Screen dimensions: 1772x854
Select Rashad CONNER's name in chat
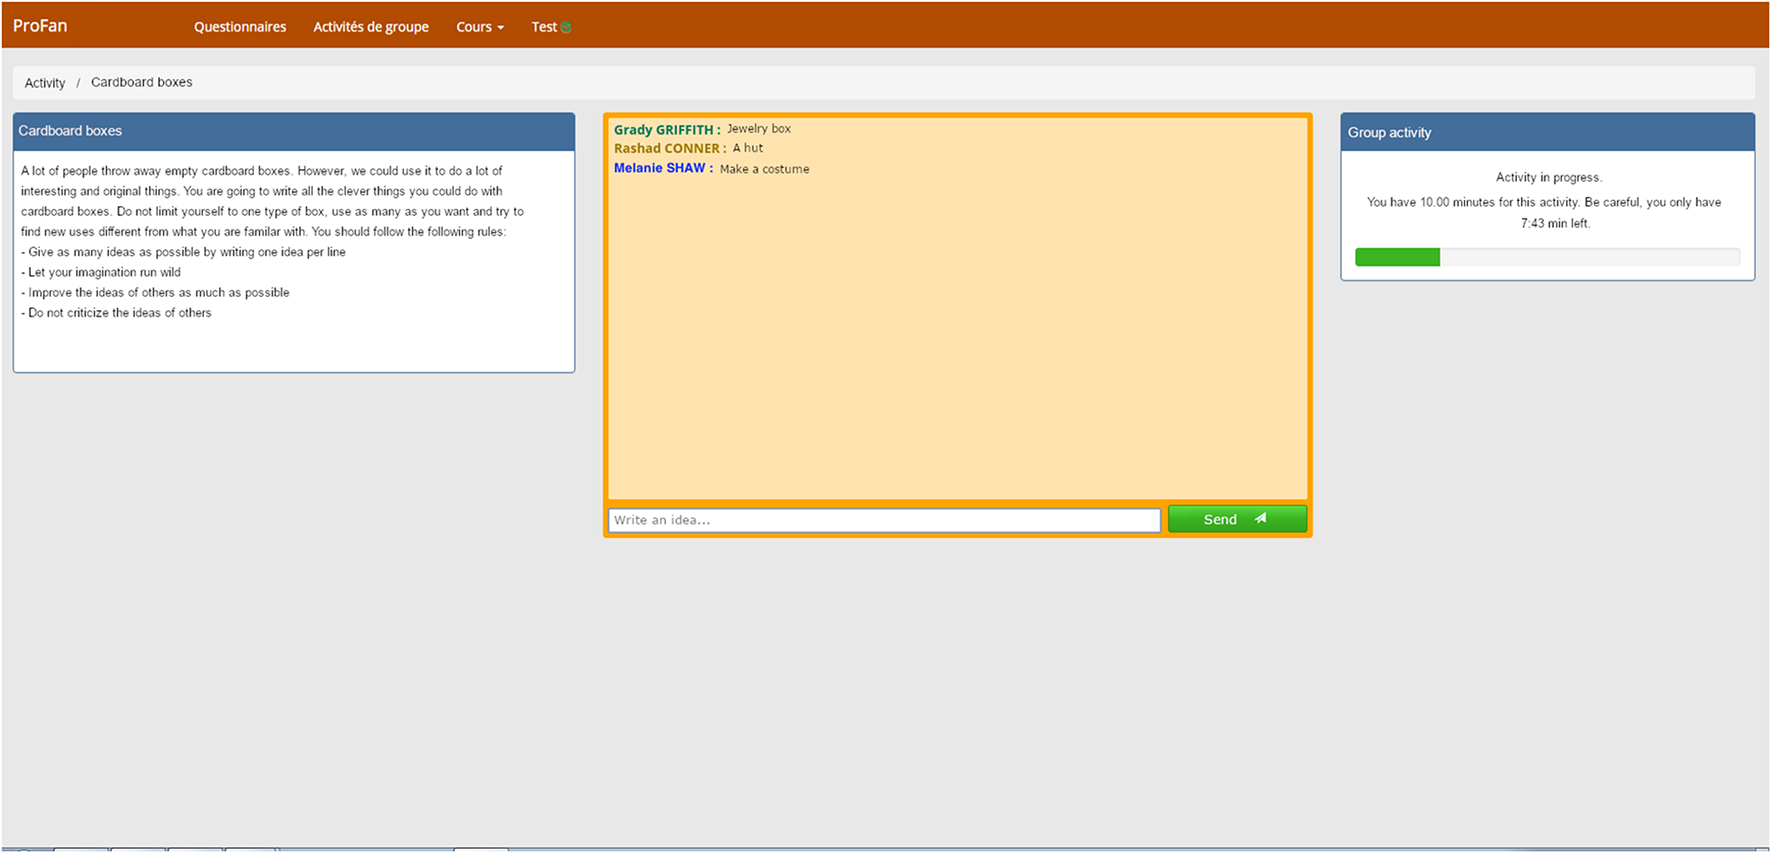667,149
